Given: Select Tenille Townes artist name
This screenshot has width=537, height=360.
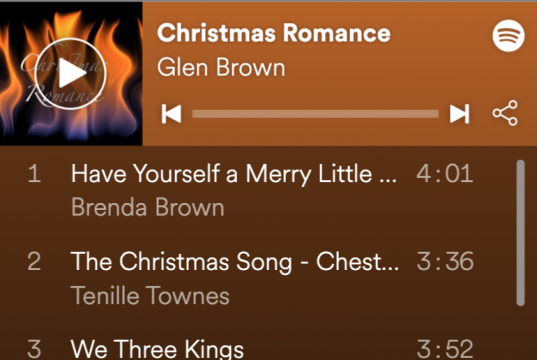Looking at the screenshot, I should pyautogui.click(x=150, y=295).
